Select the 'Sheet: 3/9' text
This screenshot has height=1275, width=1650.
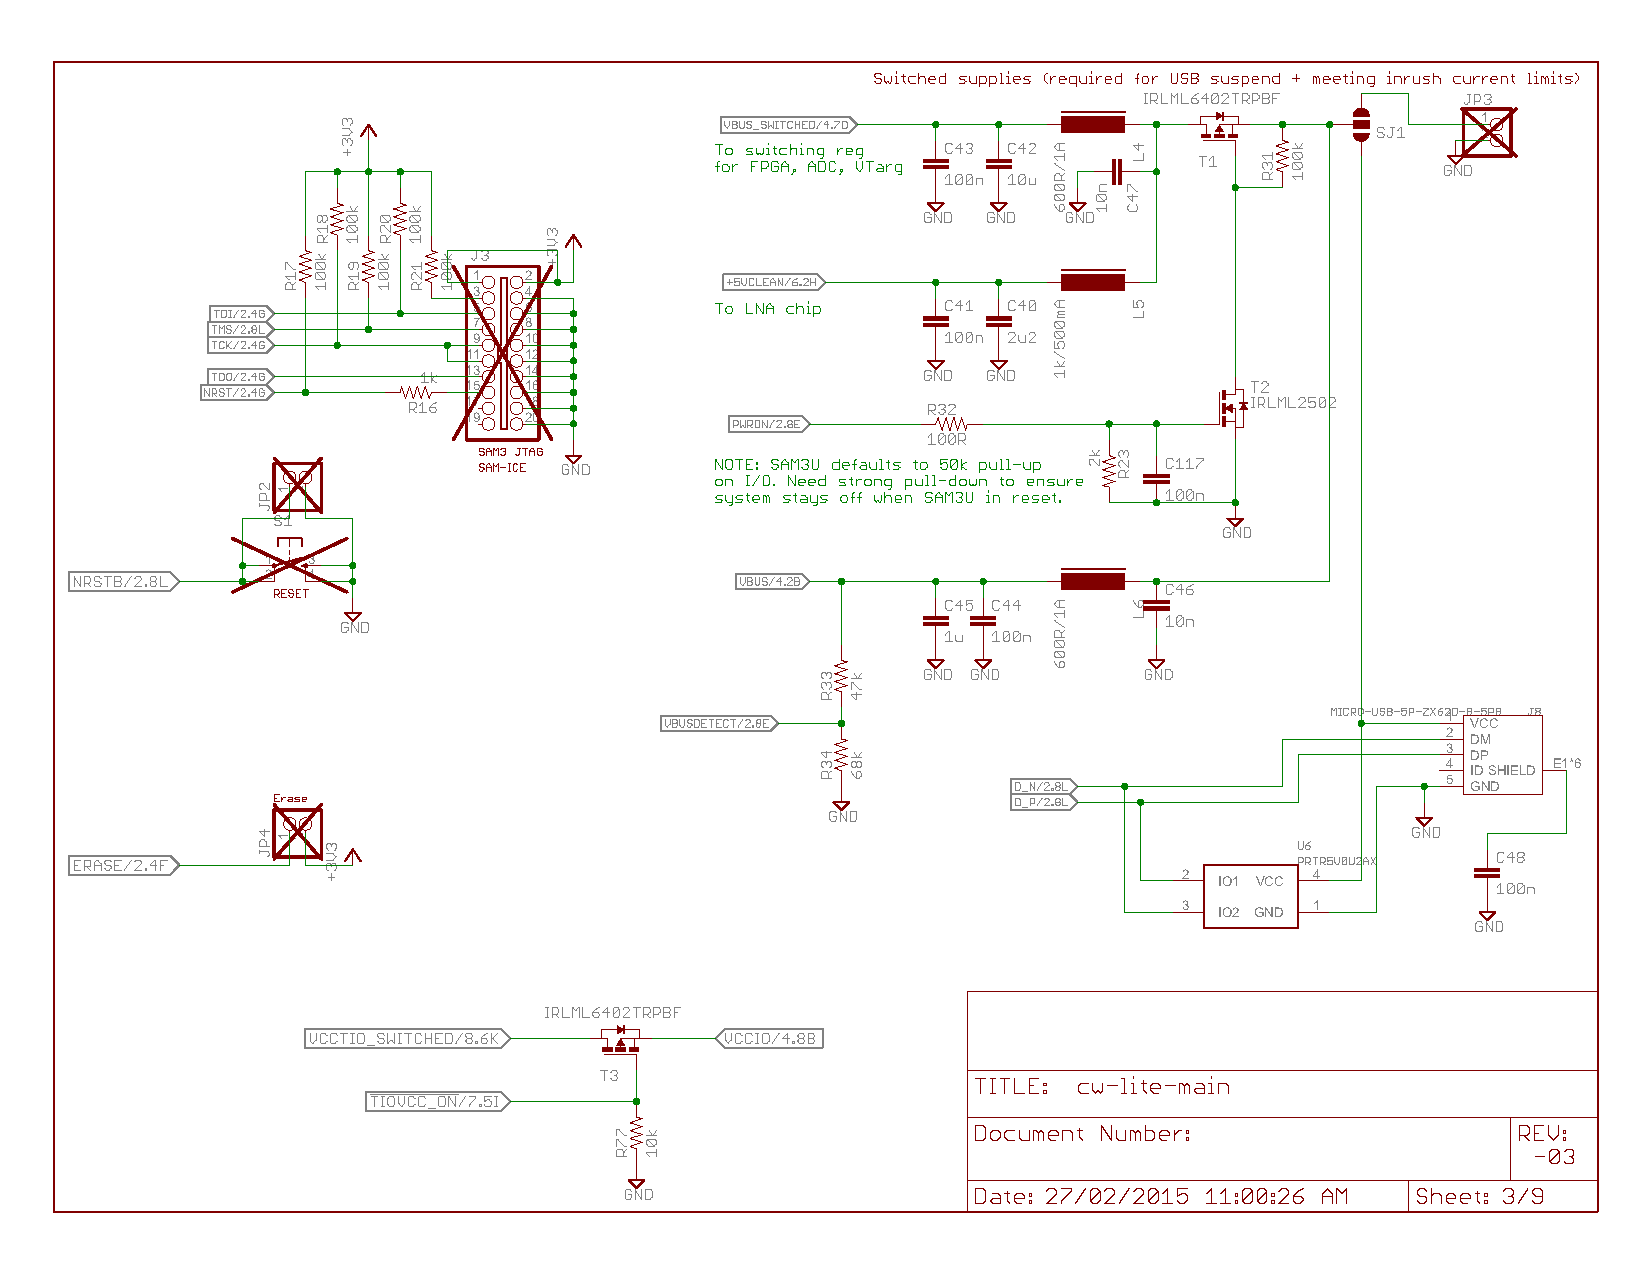point(1479,1196)
